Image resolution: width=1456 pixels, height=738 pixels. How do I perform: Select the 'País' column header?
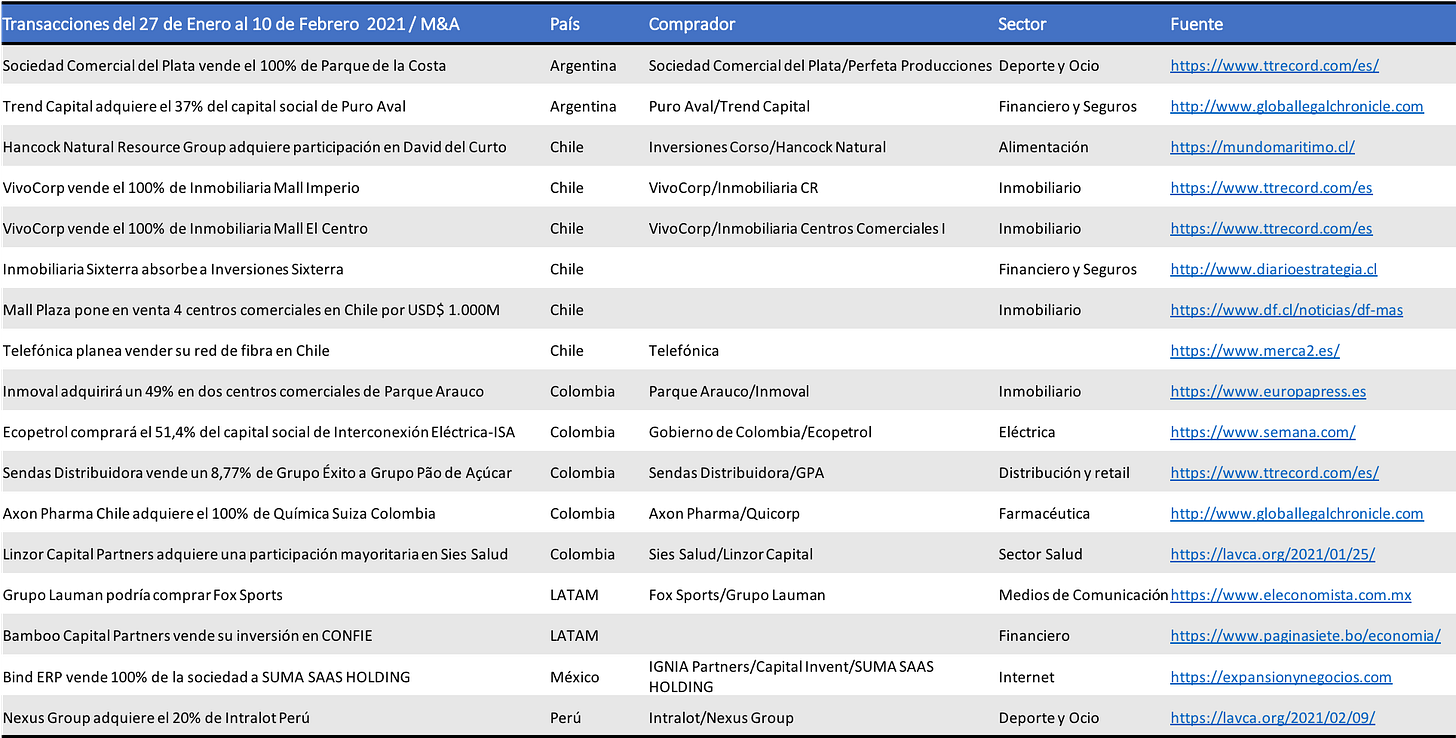point(565,24)
